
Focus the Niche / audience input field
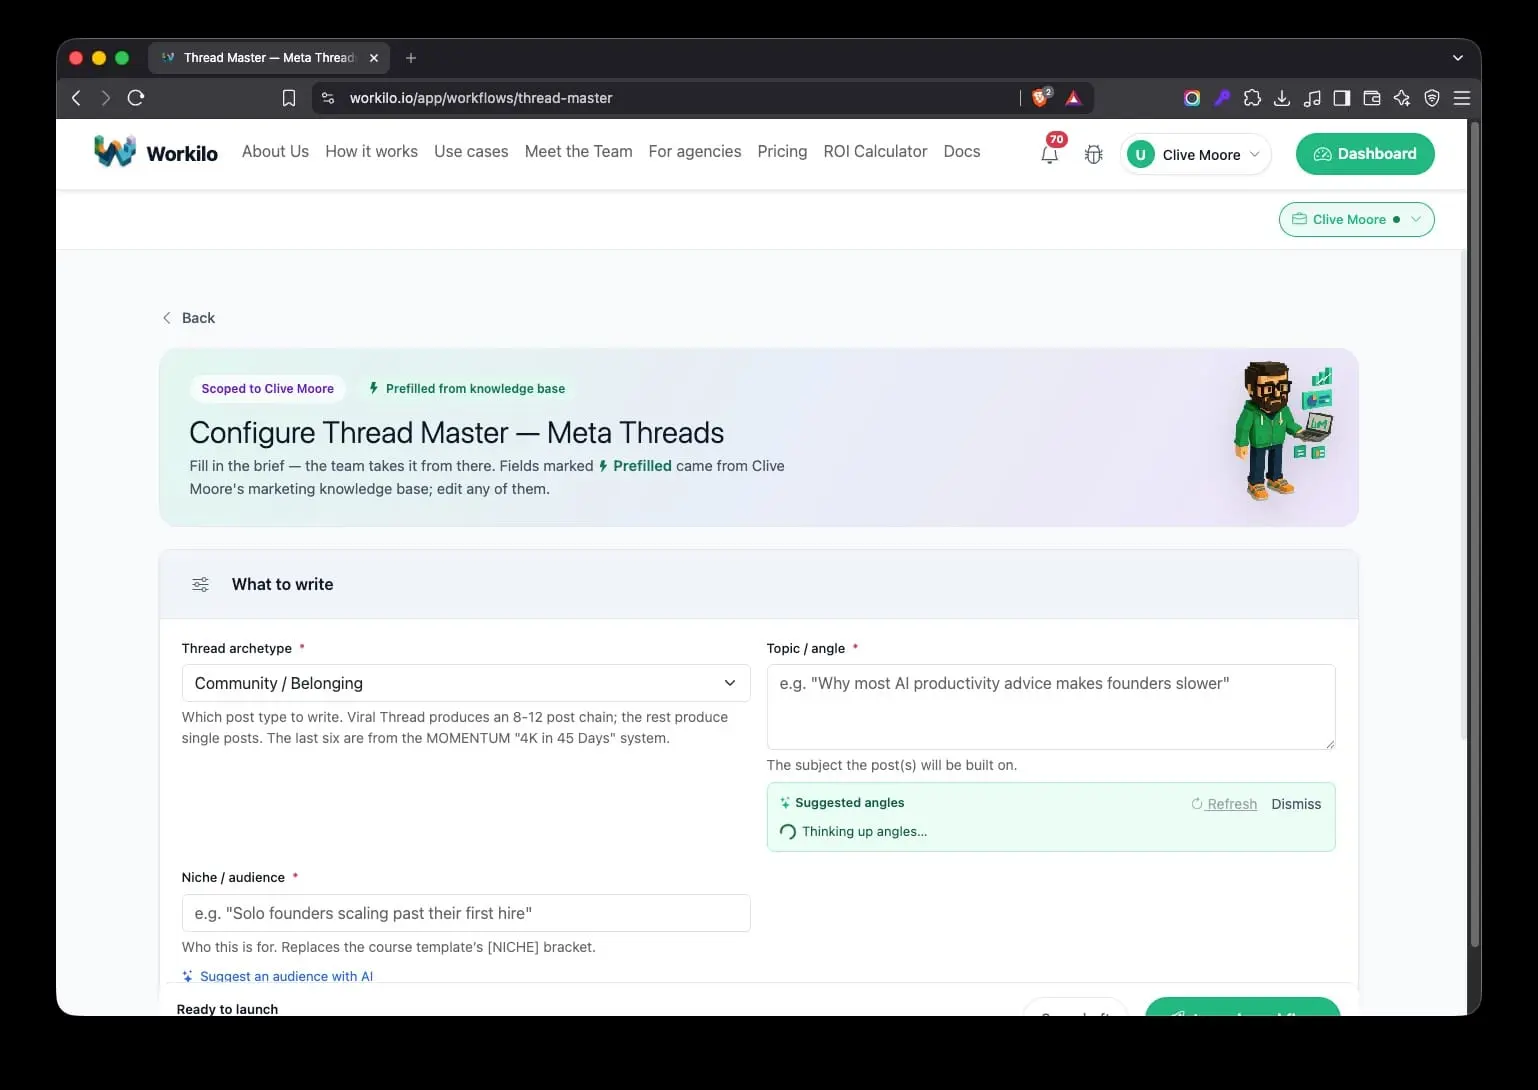(x=466, y=913)
